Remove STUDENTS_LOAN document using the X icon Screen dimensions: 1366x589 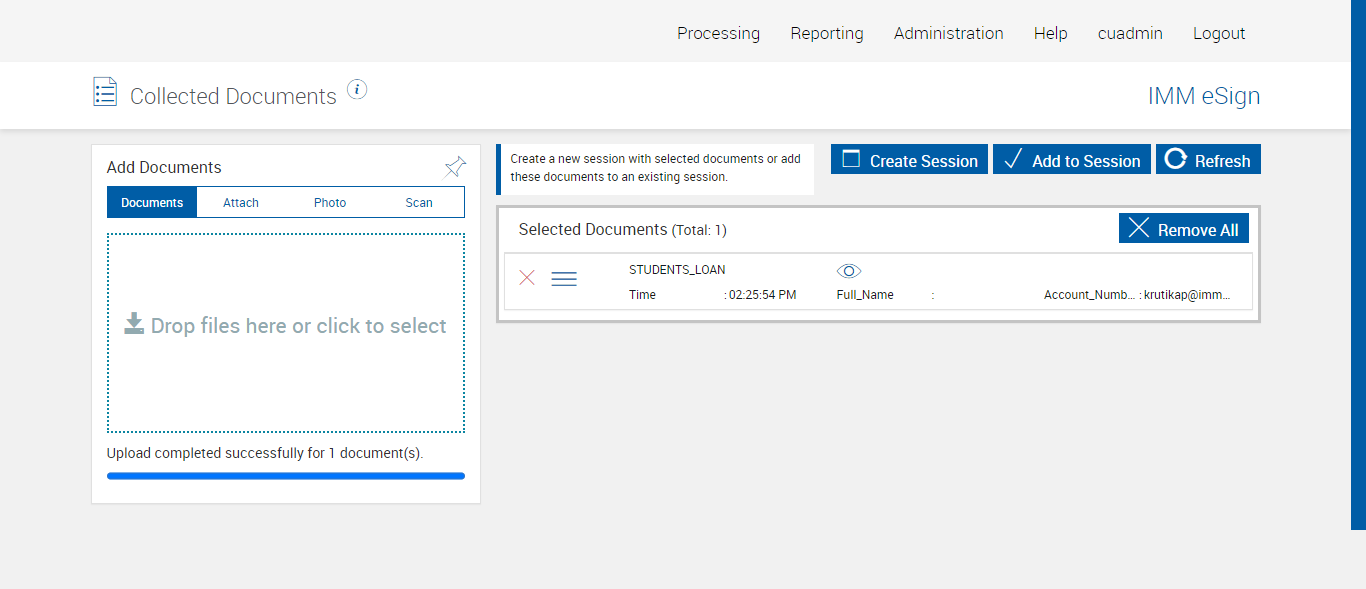[527, 278]
